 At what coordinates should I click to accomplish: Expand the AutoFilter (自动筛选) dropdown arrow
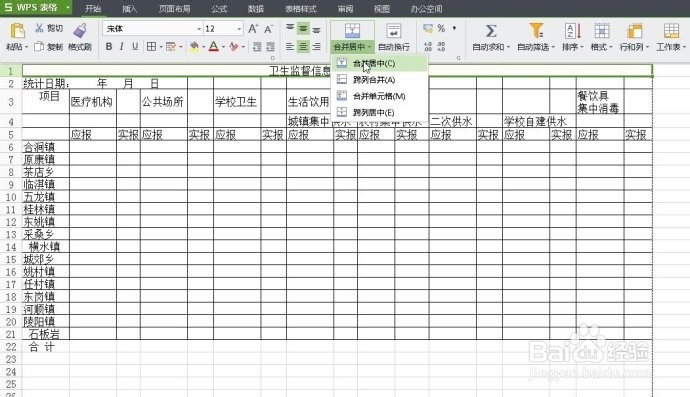tap(553, 47)
